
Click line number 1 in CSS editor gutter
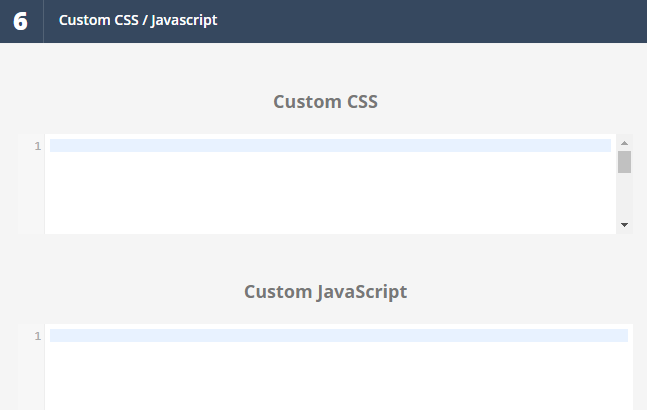click(38, 146)
